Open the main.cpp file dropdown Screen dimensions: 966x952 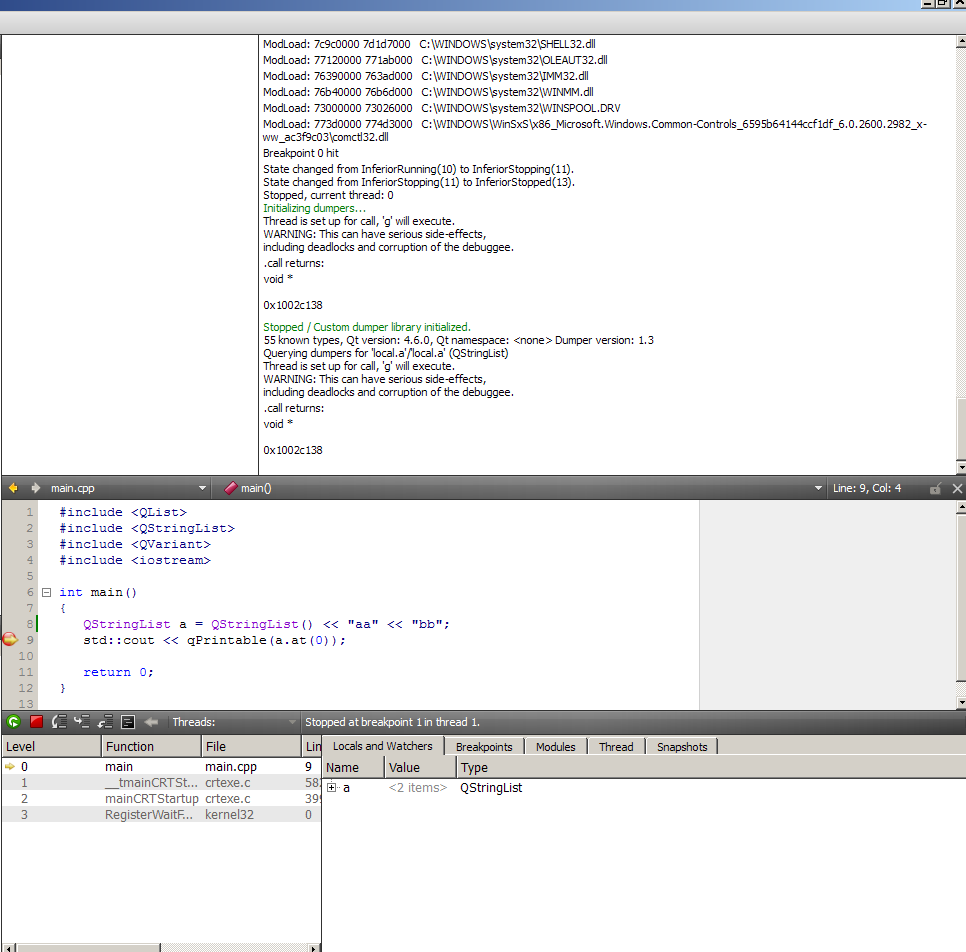click(x=202, y=488)
